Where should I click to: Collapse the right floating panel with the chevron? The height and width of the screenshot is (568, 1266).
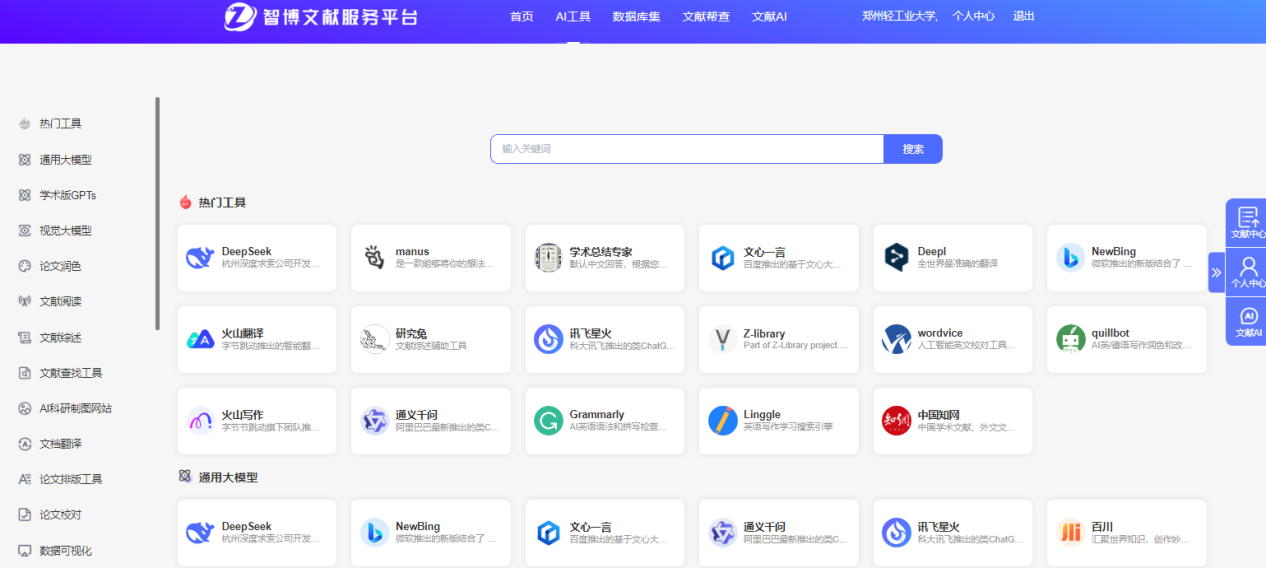coord(1216,272)
